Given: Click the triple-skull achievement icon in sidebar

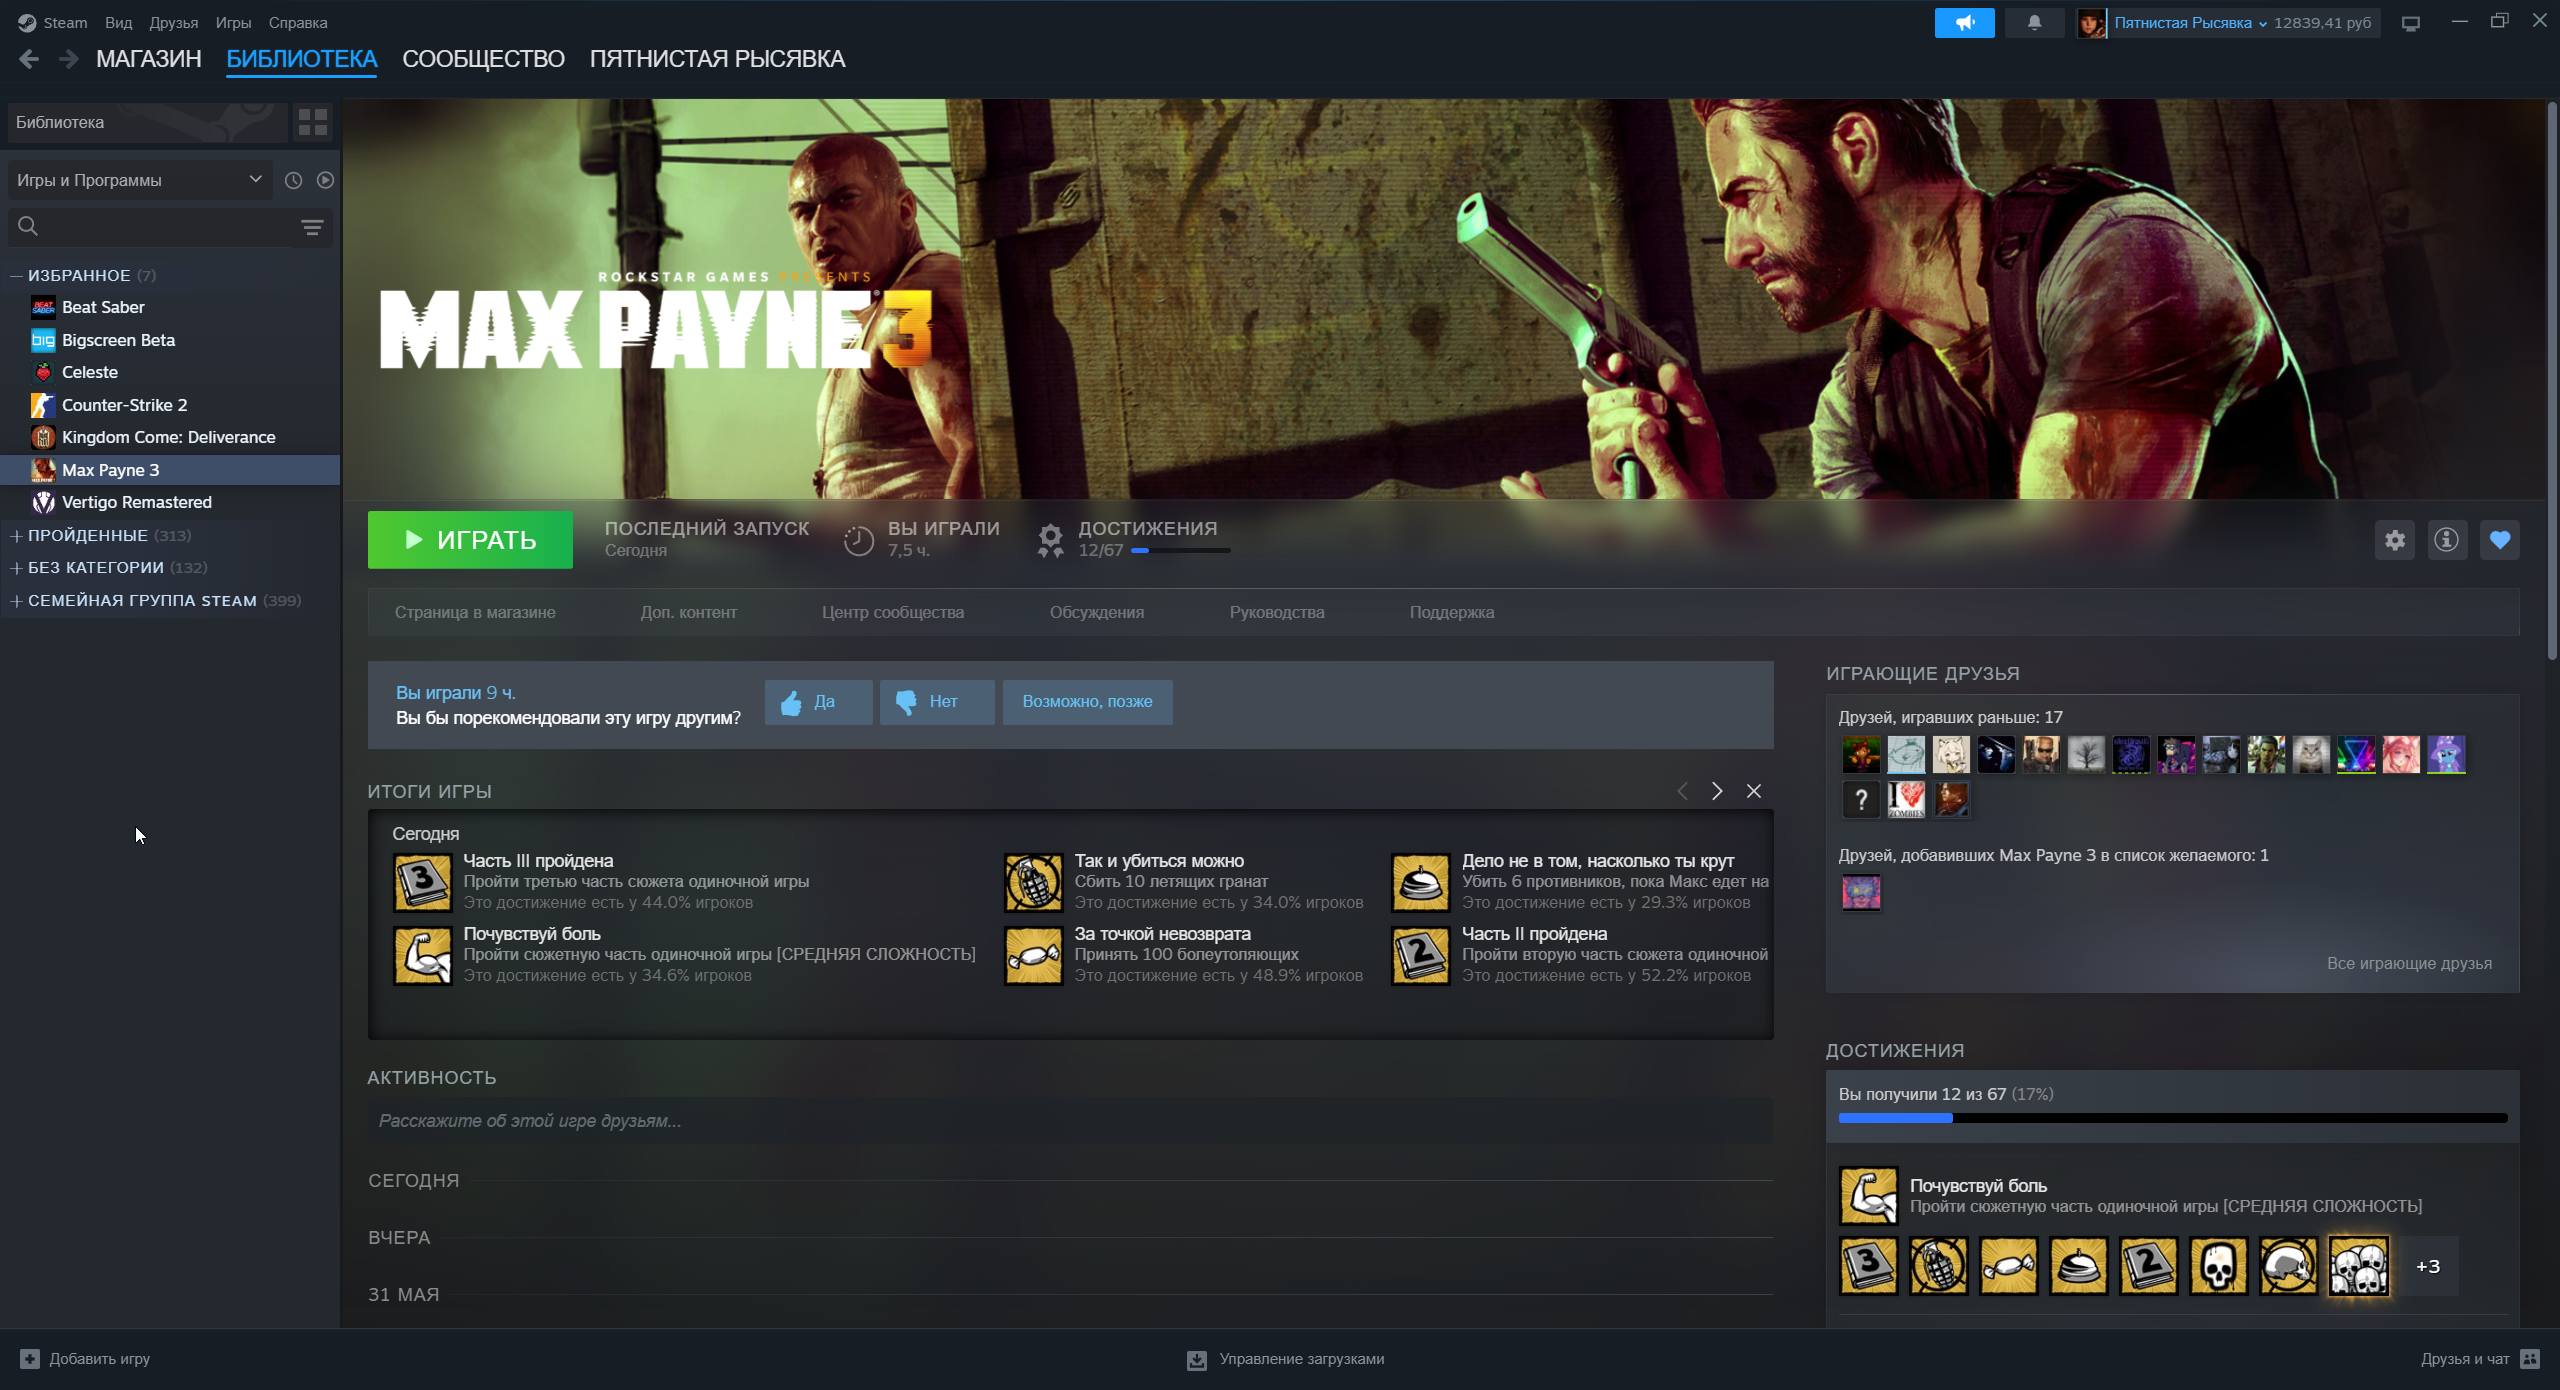Looking at the screenshot, I should pyautogui.click(x=2359, y=1266).
